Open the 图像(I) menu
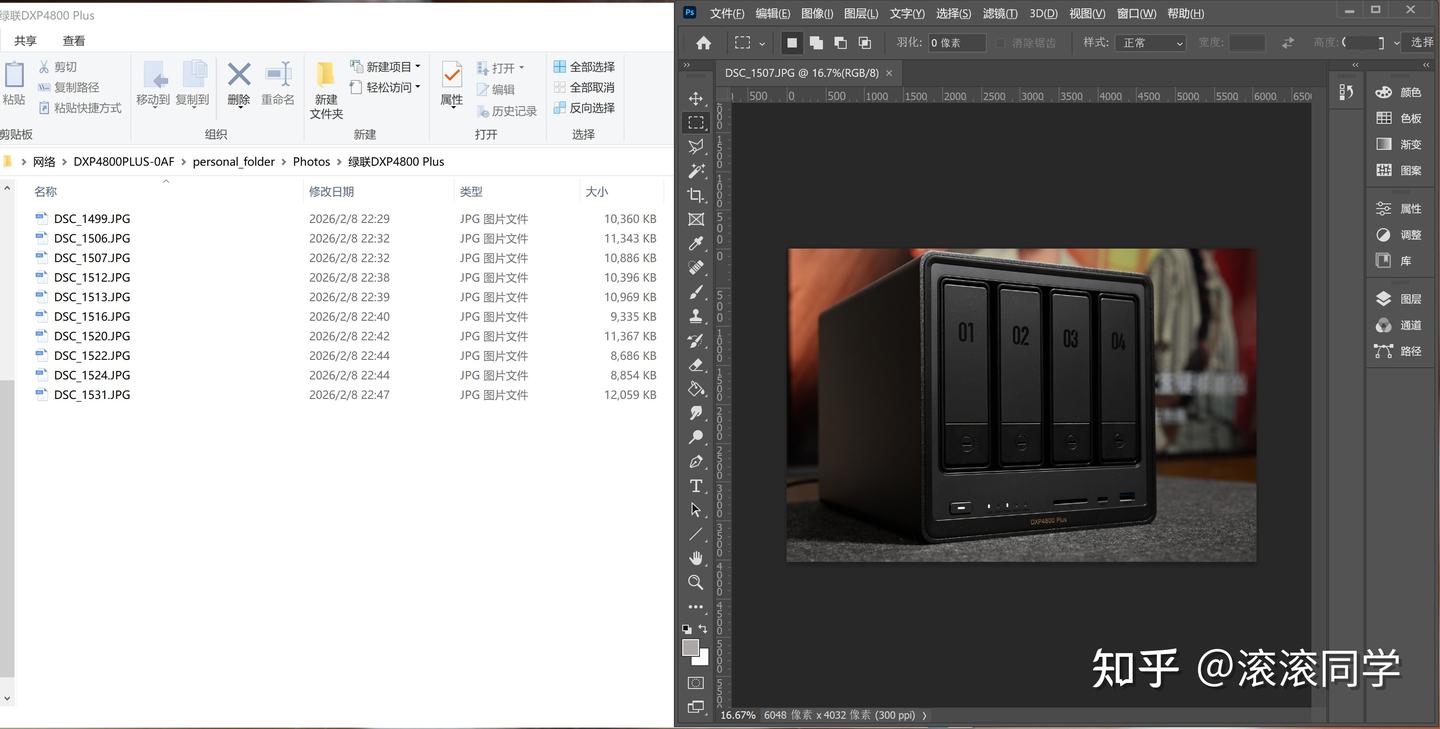The image size is (1440, 729). [817, 13]
